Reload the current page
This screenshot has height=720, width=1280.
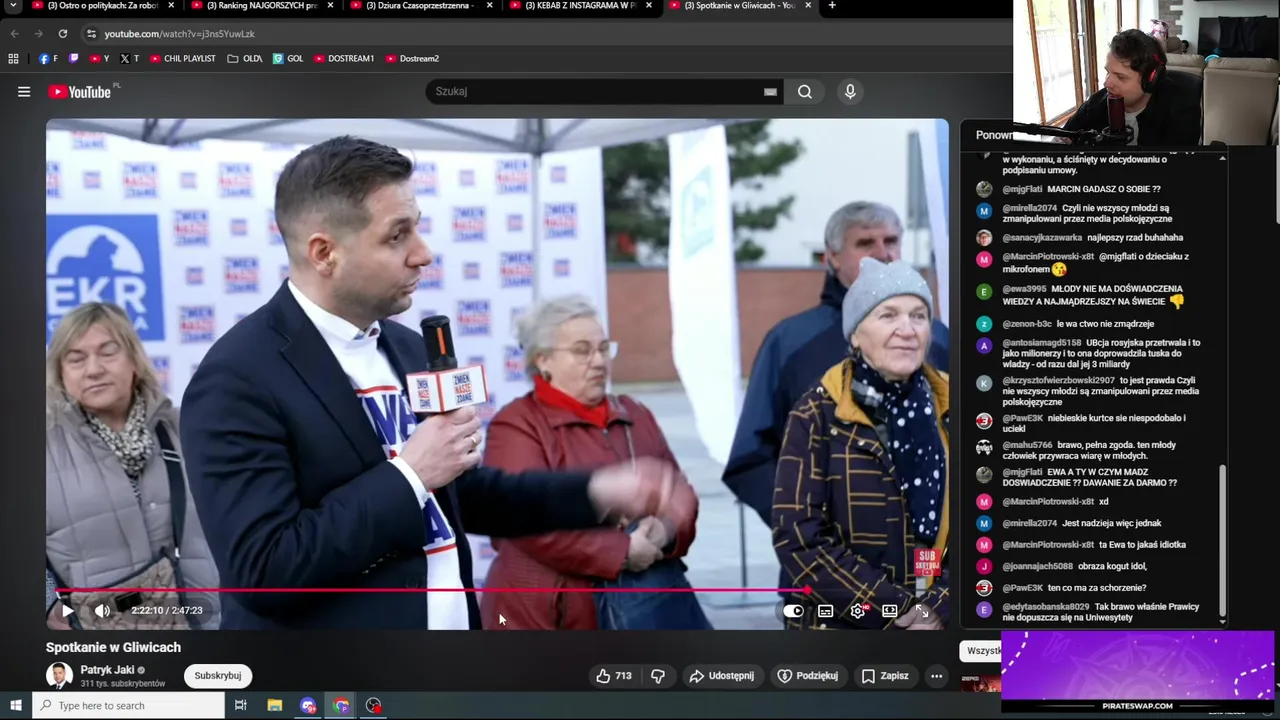[62, 34]
